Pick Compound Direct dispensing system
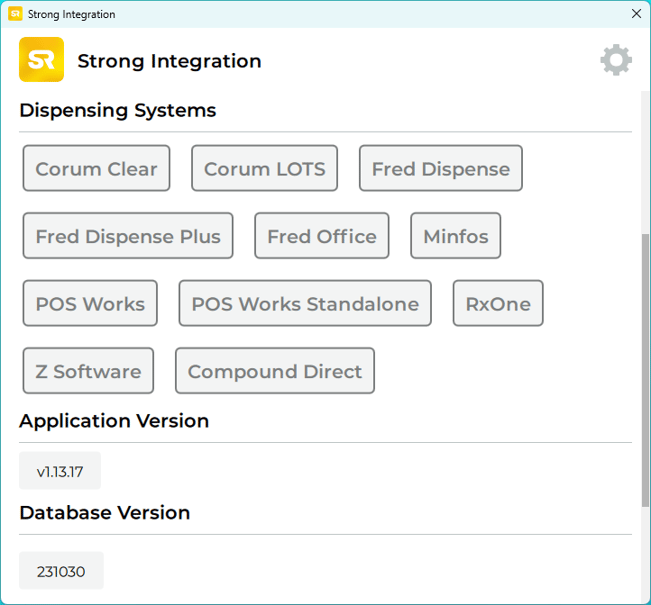 275,371
